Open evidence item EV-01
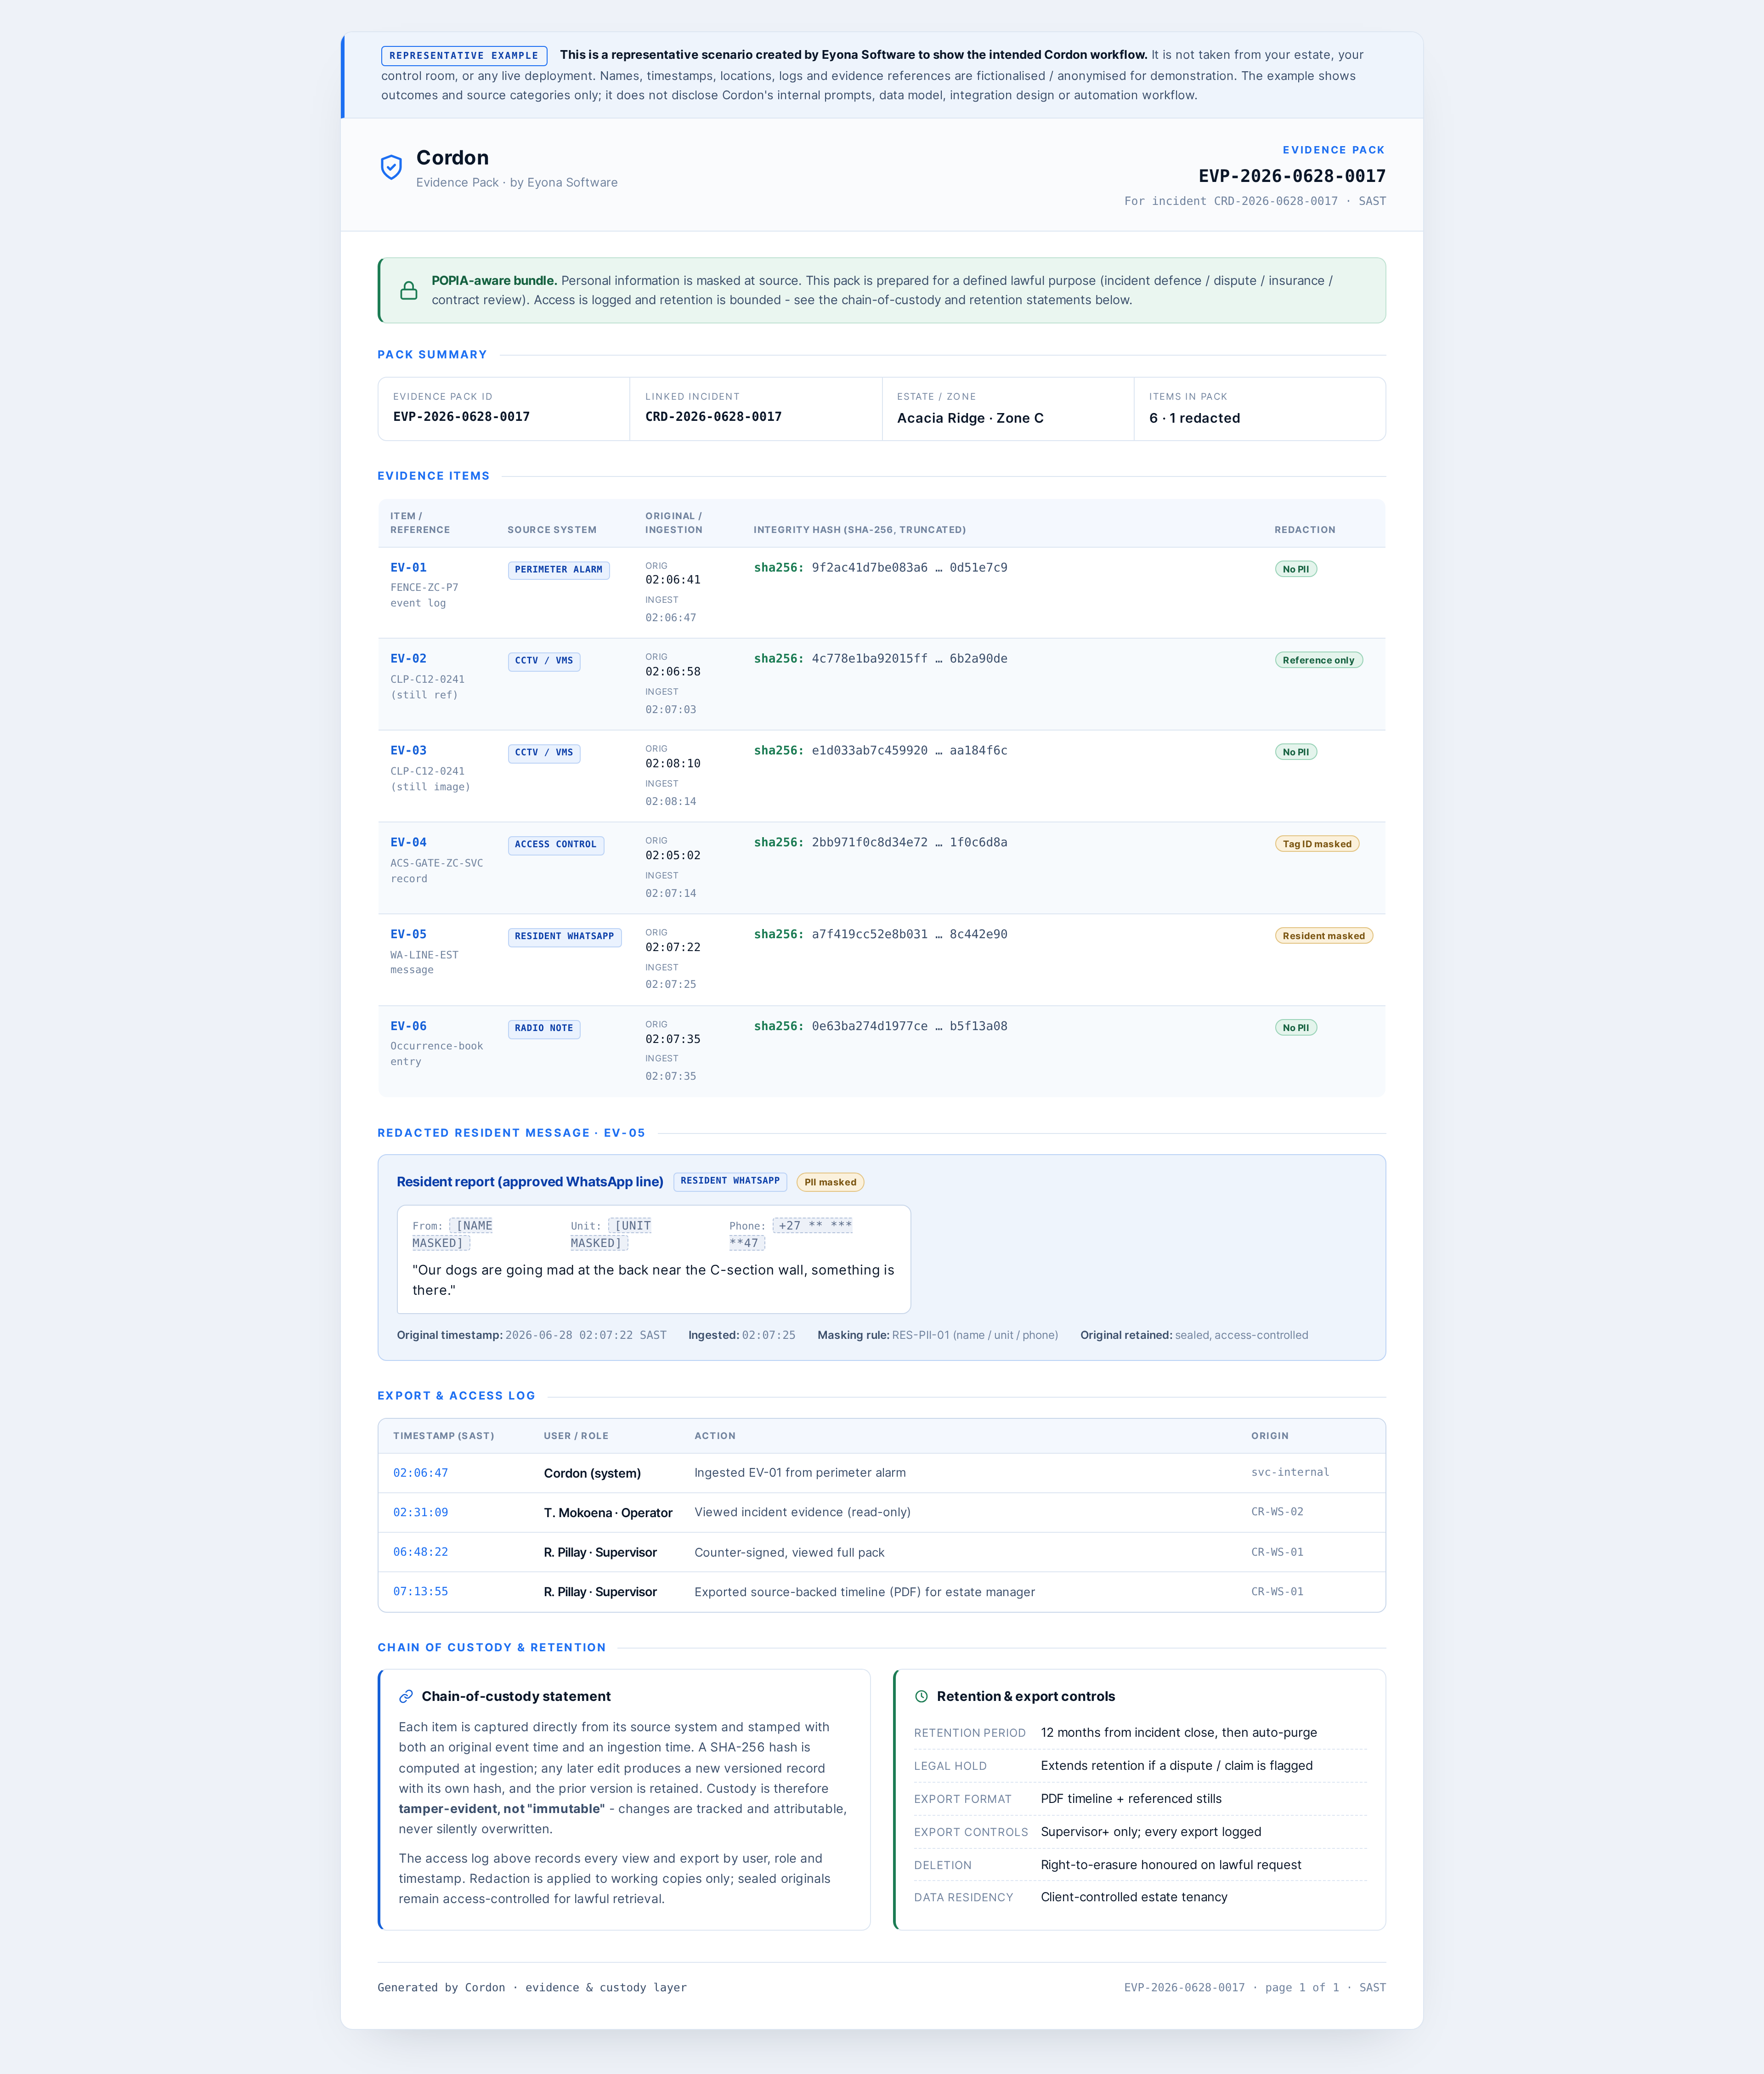Screen dimensions: 1764x2074 408,568
